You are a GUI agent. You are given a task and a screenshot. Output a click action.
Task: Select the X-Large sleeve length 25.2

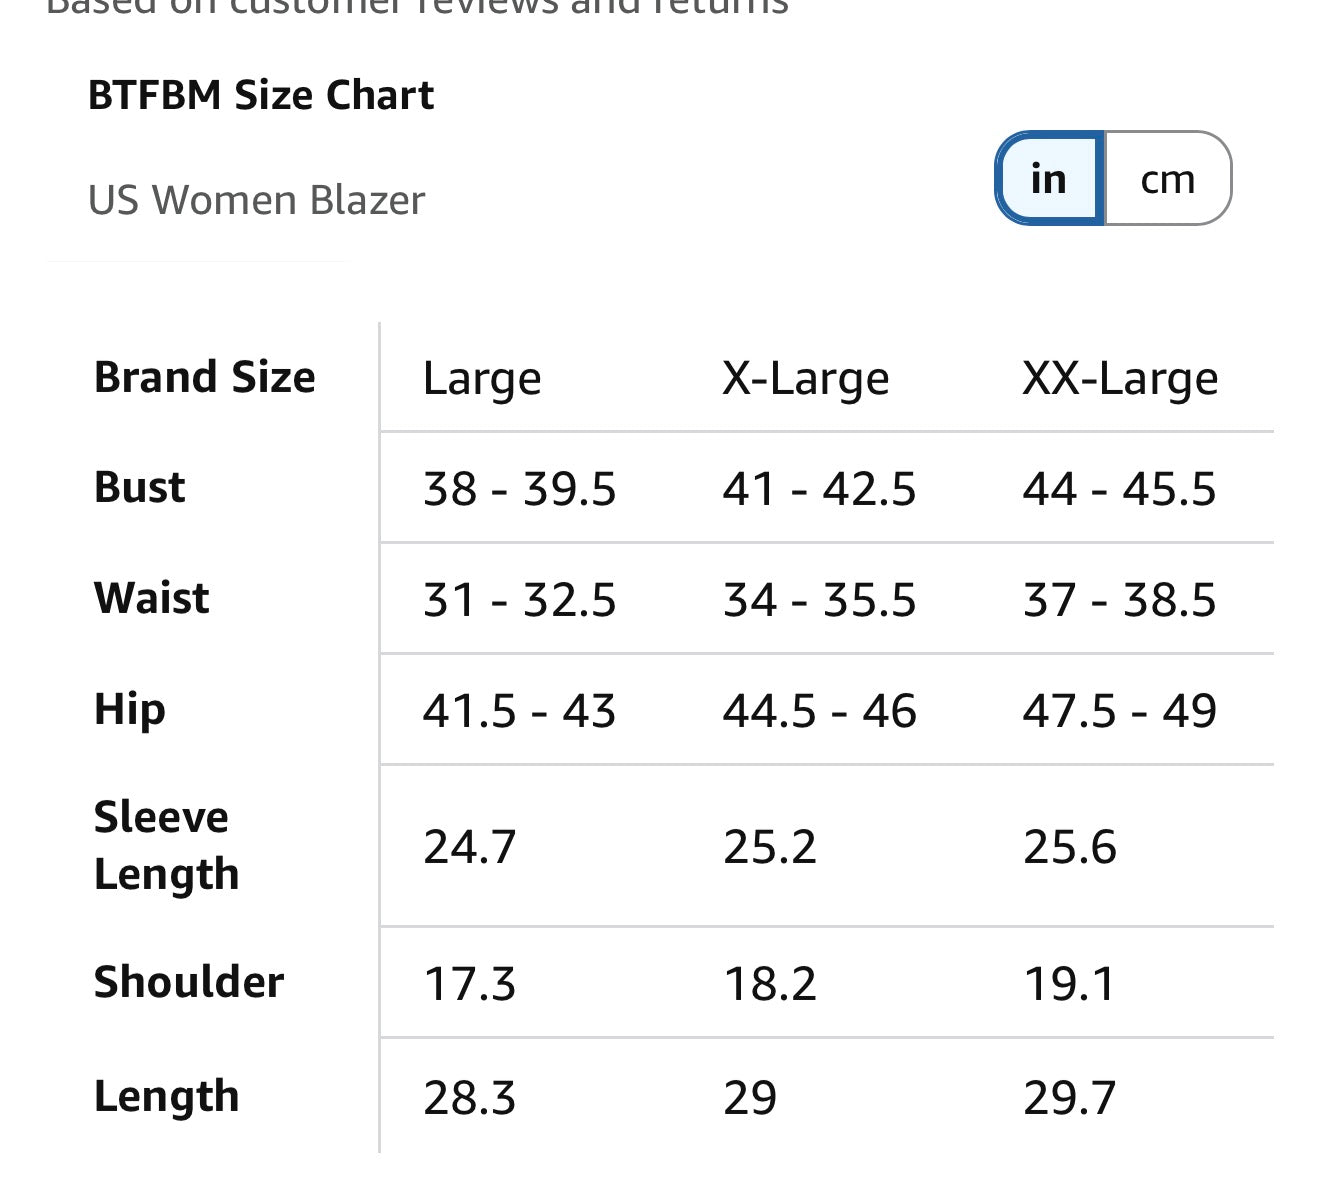coord(770,847)
